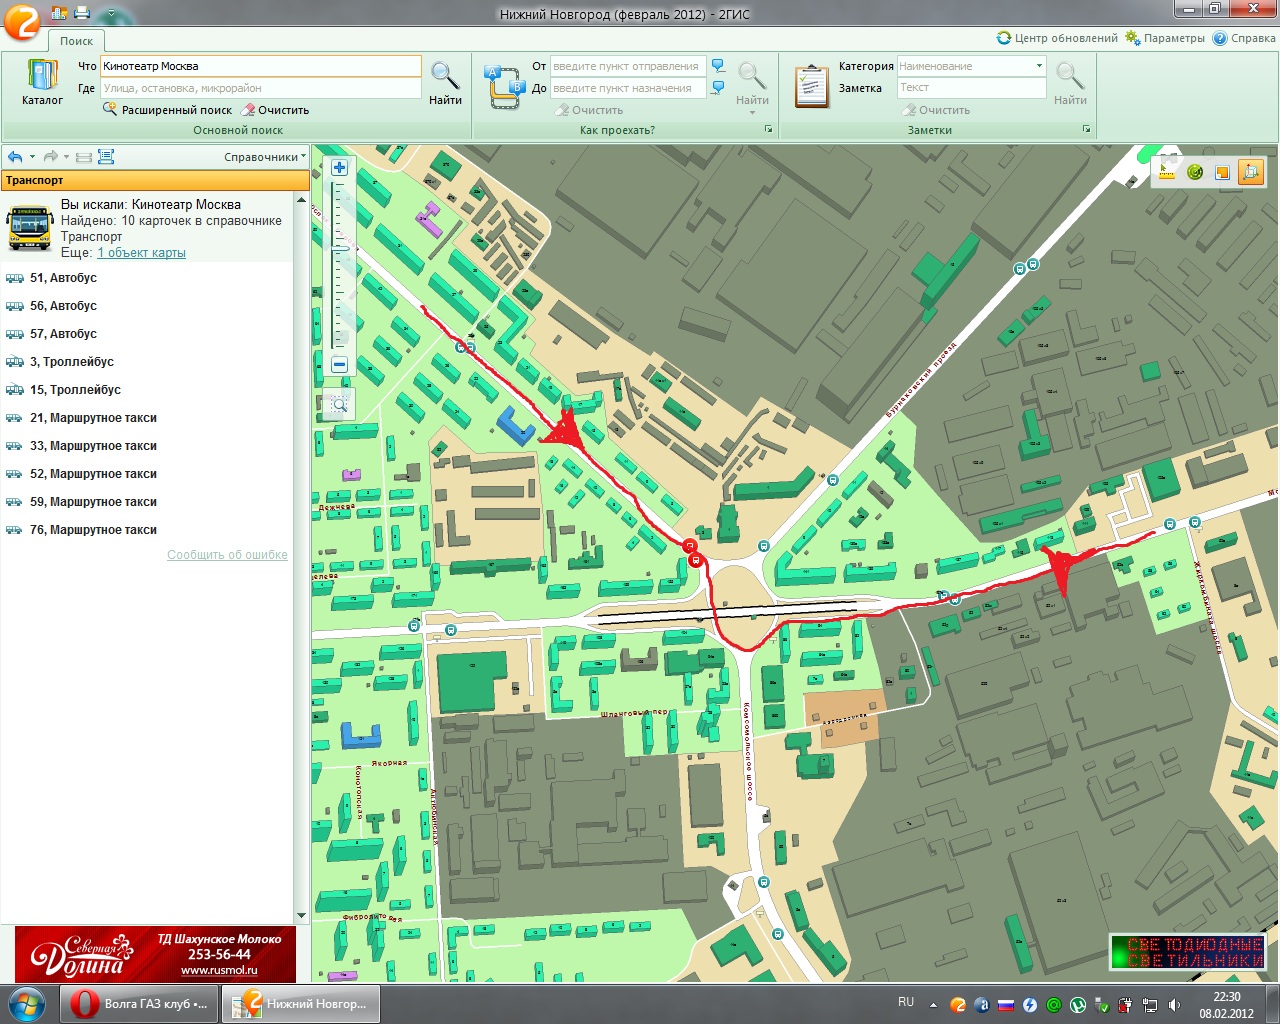Open Центр обновлений update center
Viewport: 1280px width, 1024px height.
pos(1057,38)
